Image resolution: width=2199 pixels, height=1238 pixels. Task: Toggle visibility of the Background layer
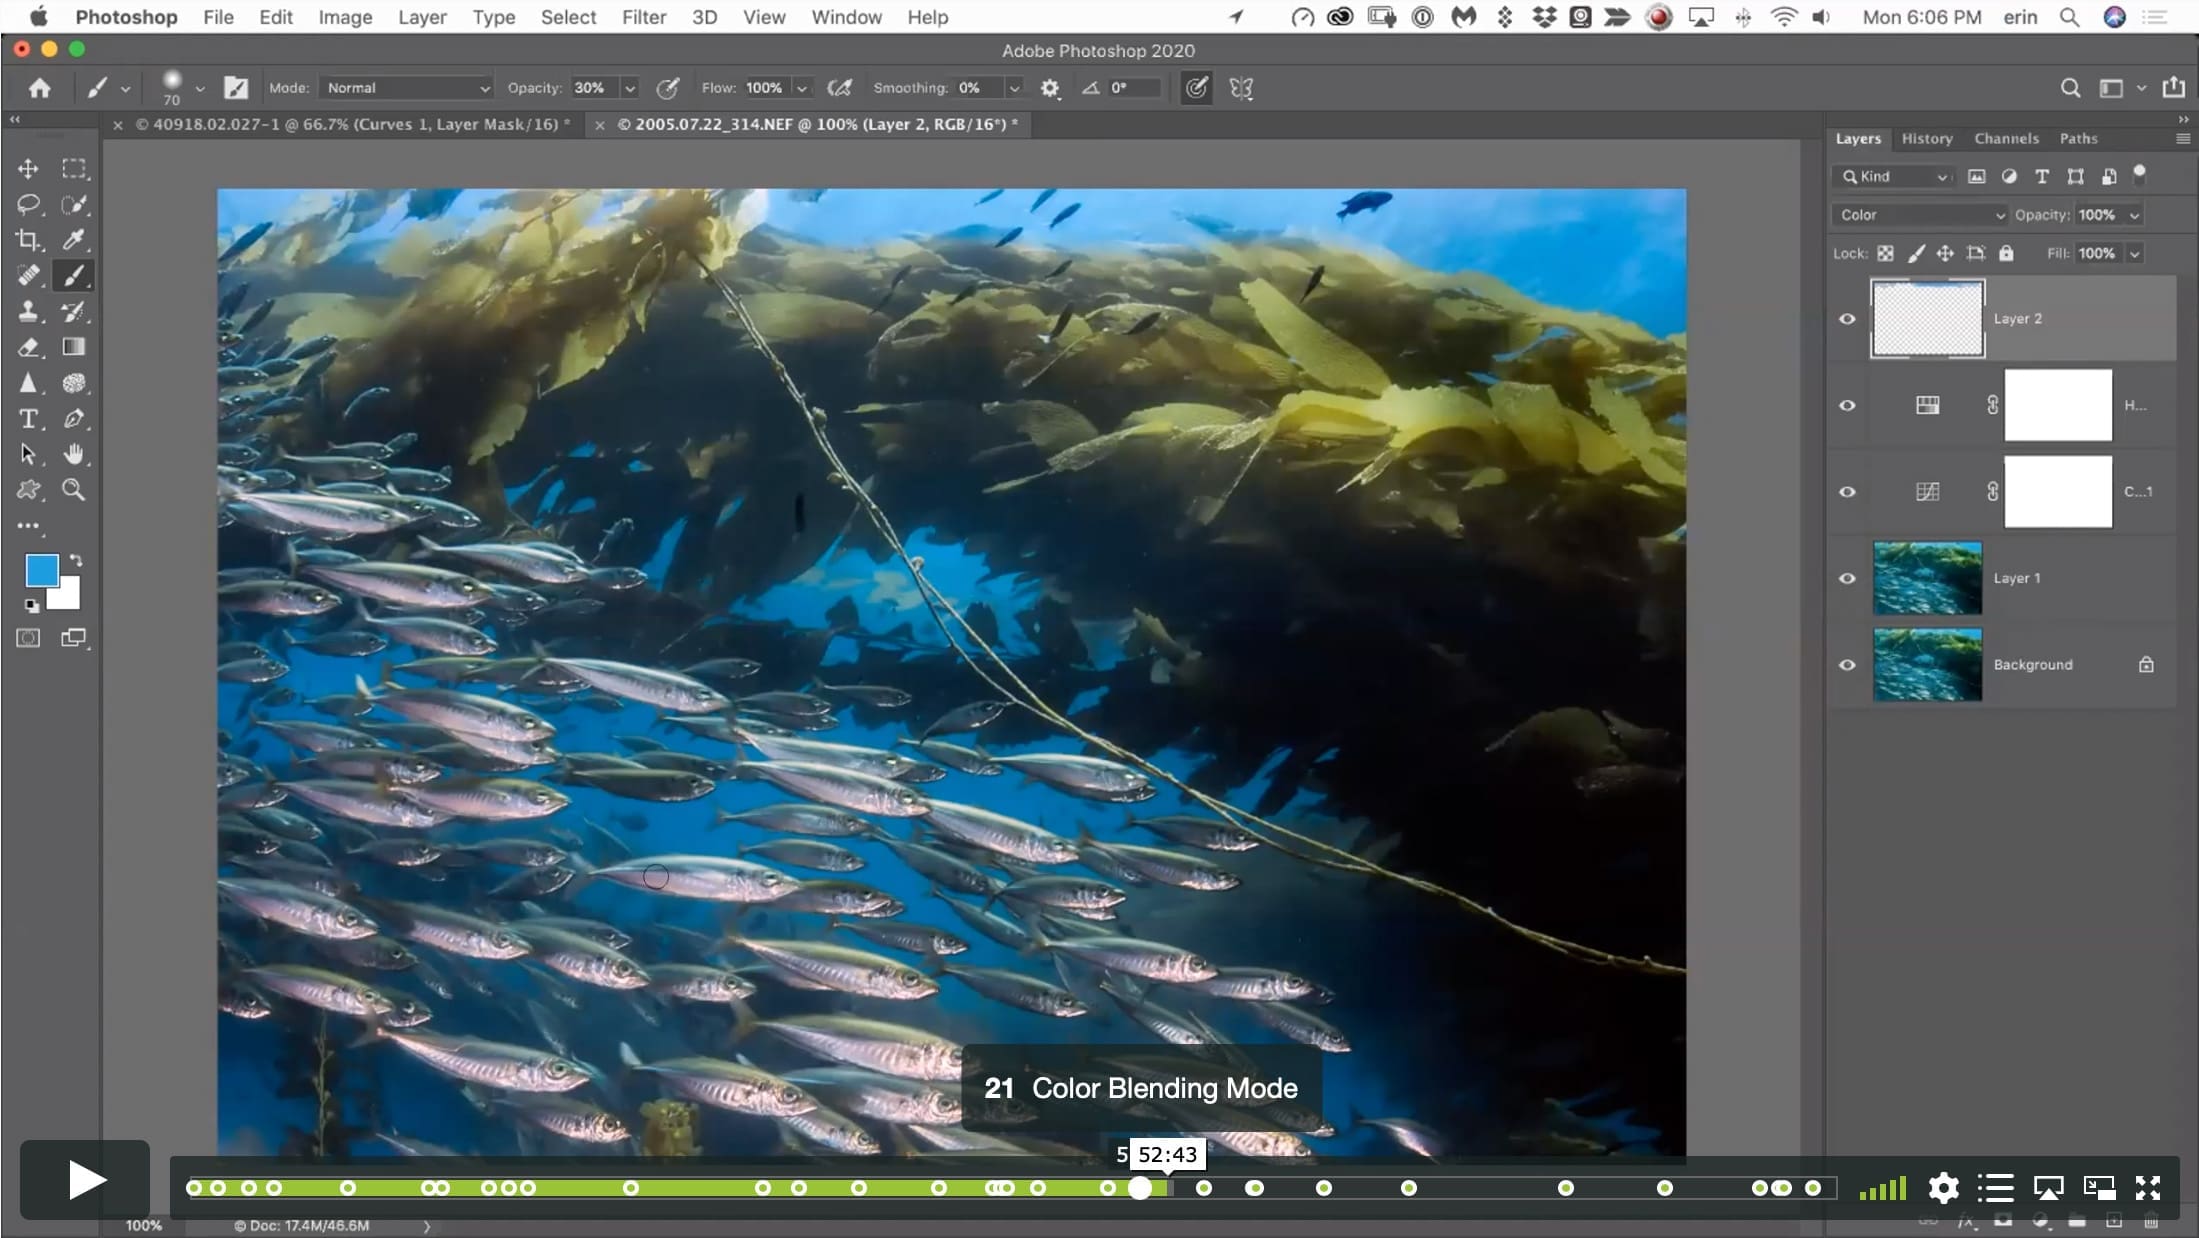[1847, 665]
